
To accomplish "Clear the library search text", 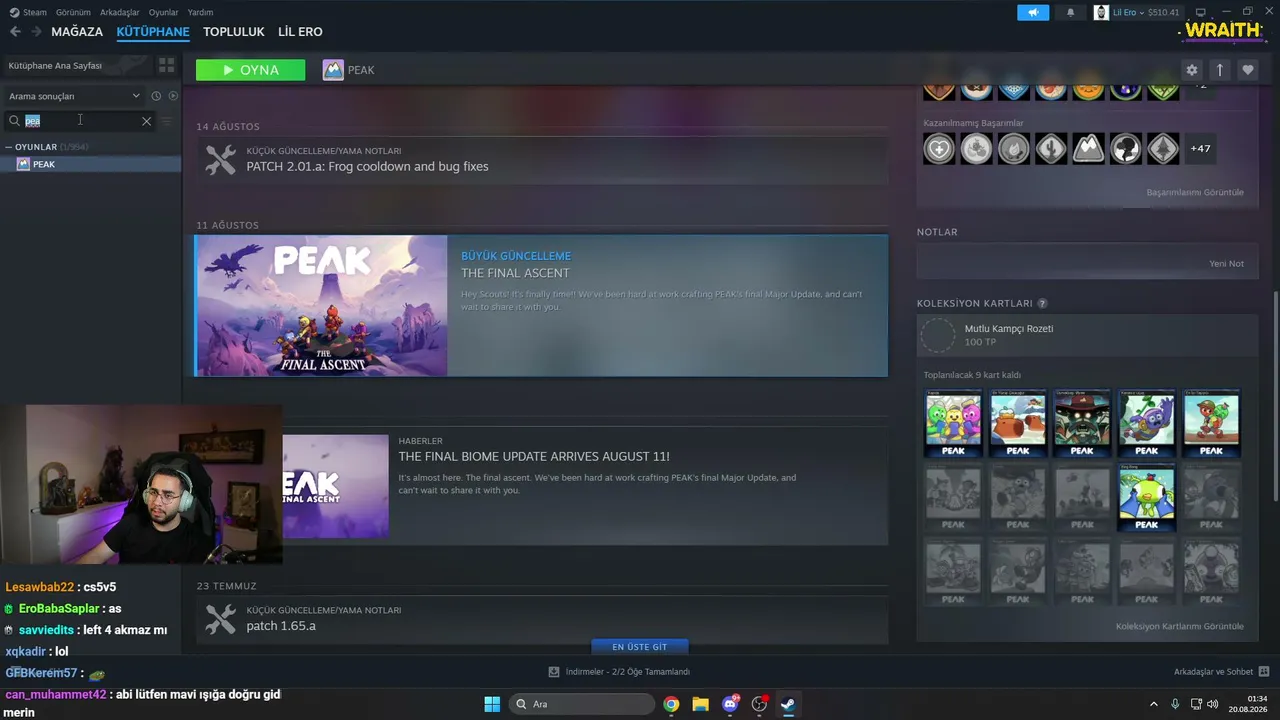I will pyautogui.click(x=146, y=121).
